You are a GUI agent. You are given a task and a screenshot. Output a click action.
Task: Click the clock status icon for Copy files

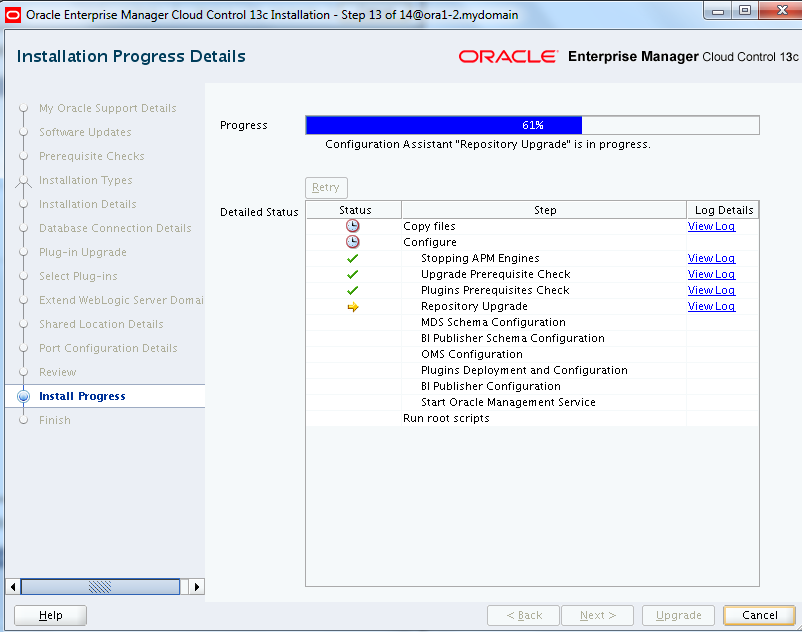[352, 226]
